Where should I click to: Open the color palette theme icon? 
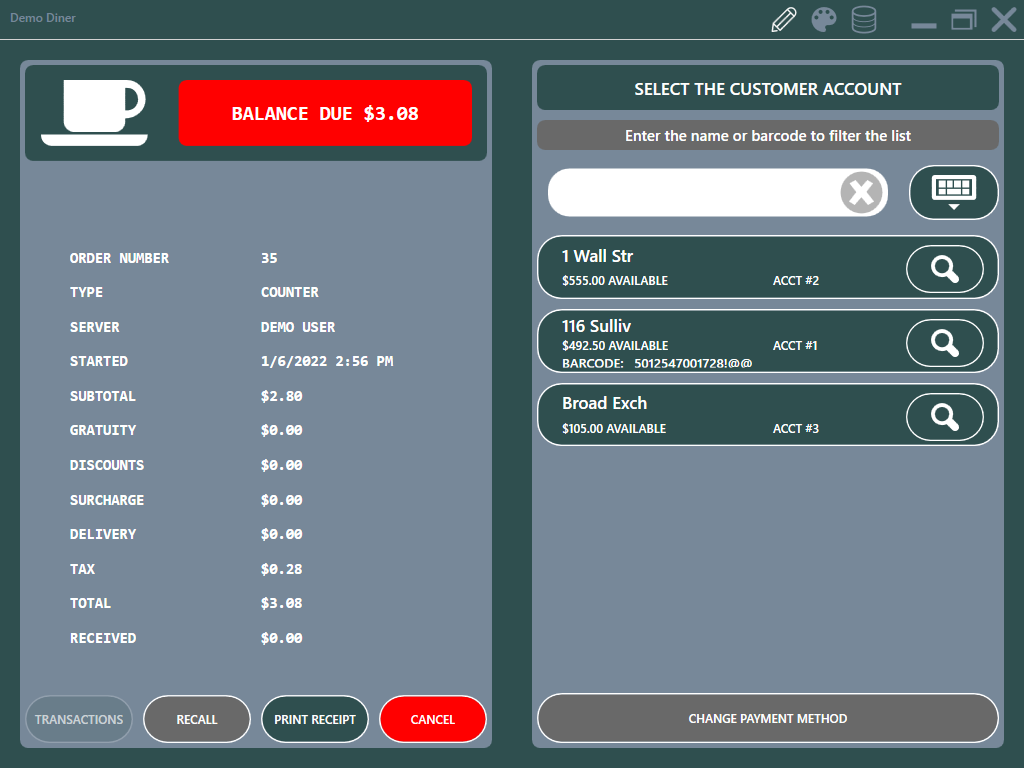pos(824,20)
